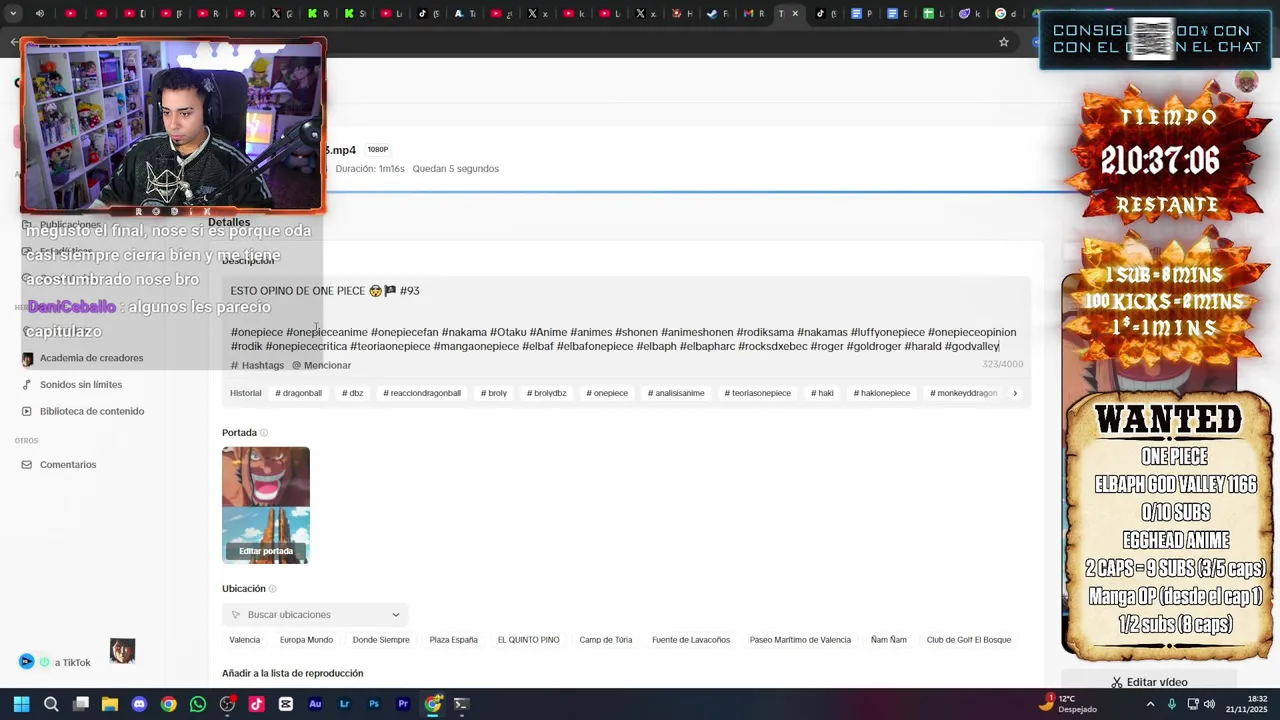
Task: Select the Europa Mundo location chip
Action: (306, 640)
